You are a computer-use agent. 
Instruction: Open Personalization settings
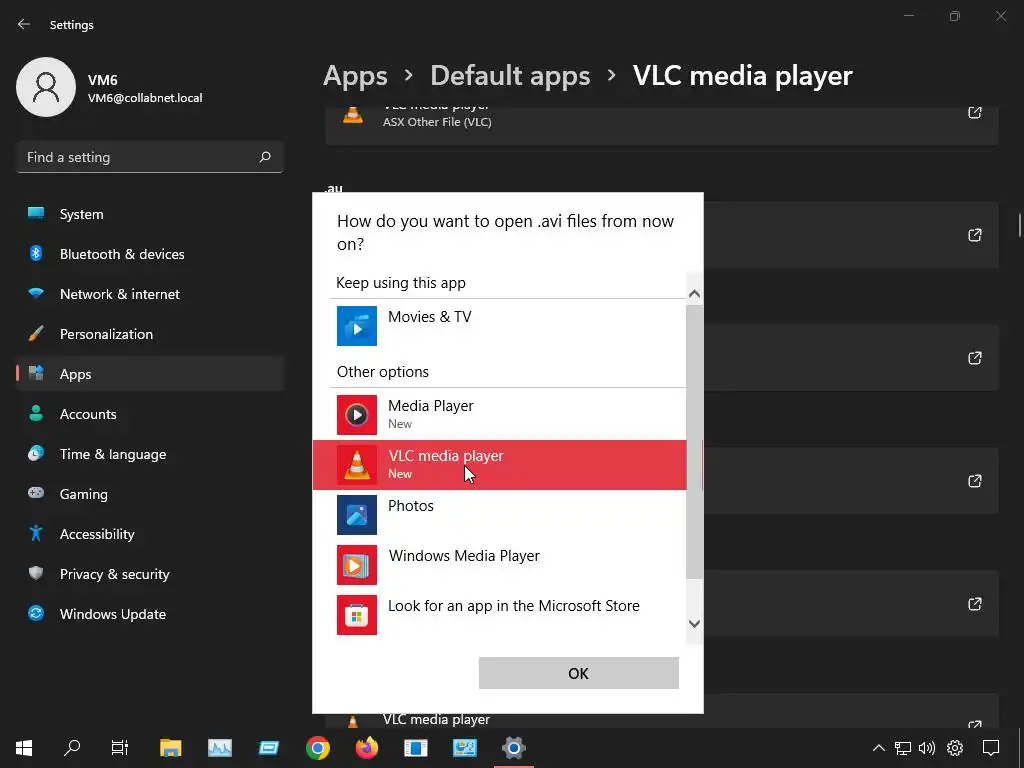coord(150,334)
